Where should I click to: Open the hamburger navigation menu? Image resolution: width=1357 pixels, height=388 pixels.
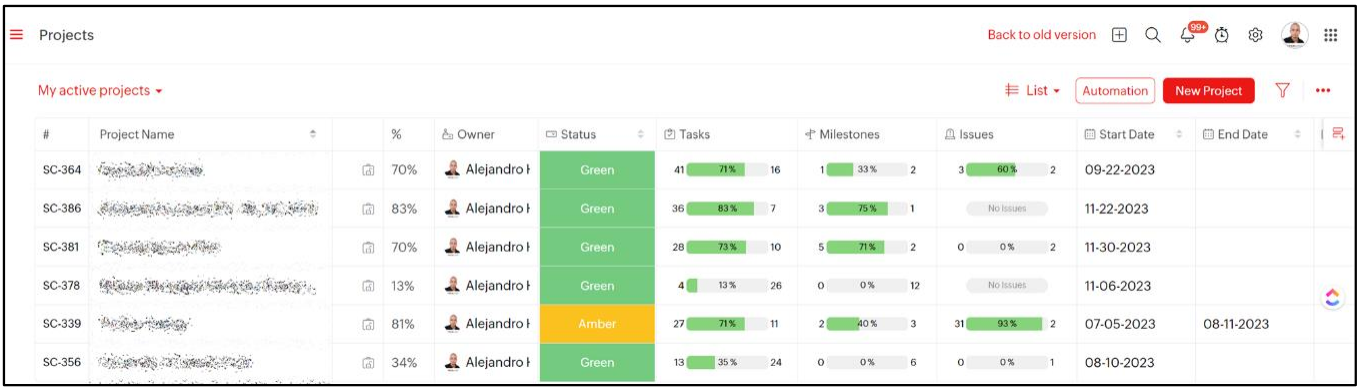click(16, 35)
